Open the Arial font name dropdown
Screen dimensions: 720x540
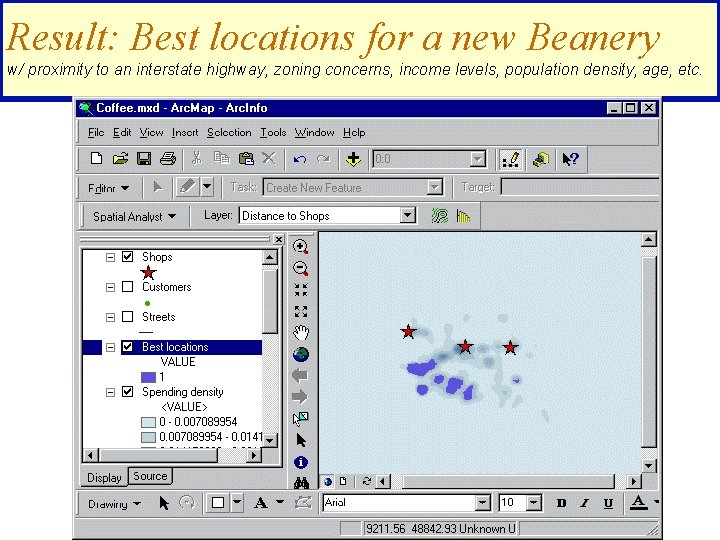tap(482, 503)
